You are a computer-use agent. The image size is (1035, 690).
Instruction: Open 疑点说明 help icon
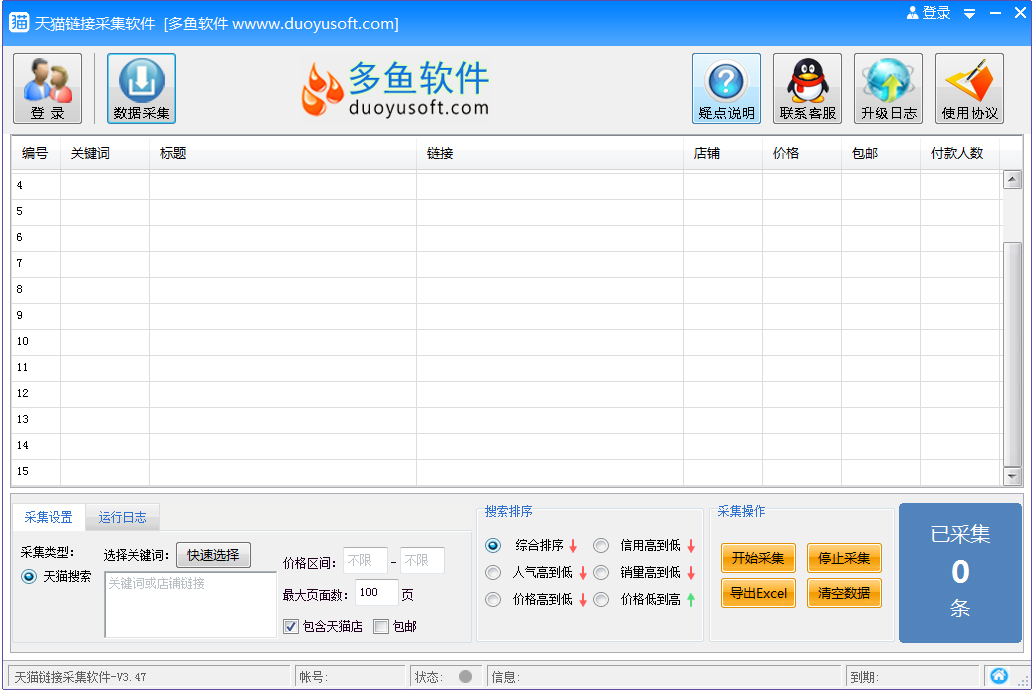(x=726, y=88)
